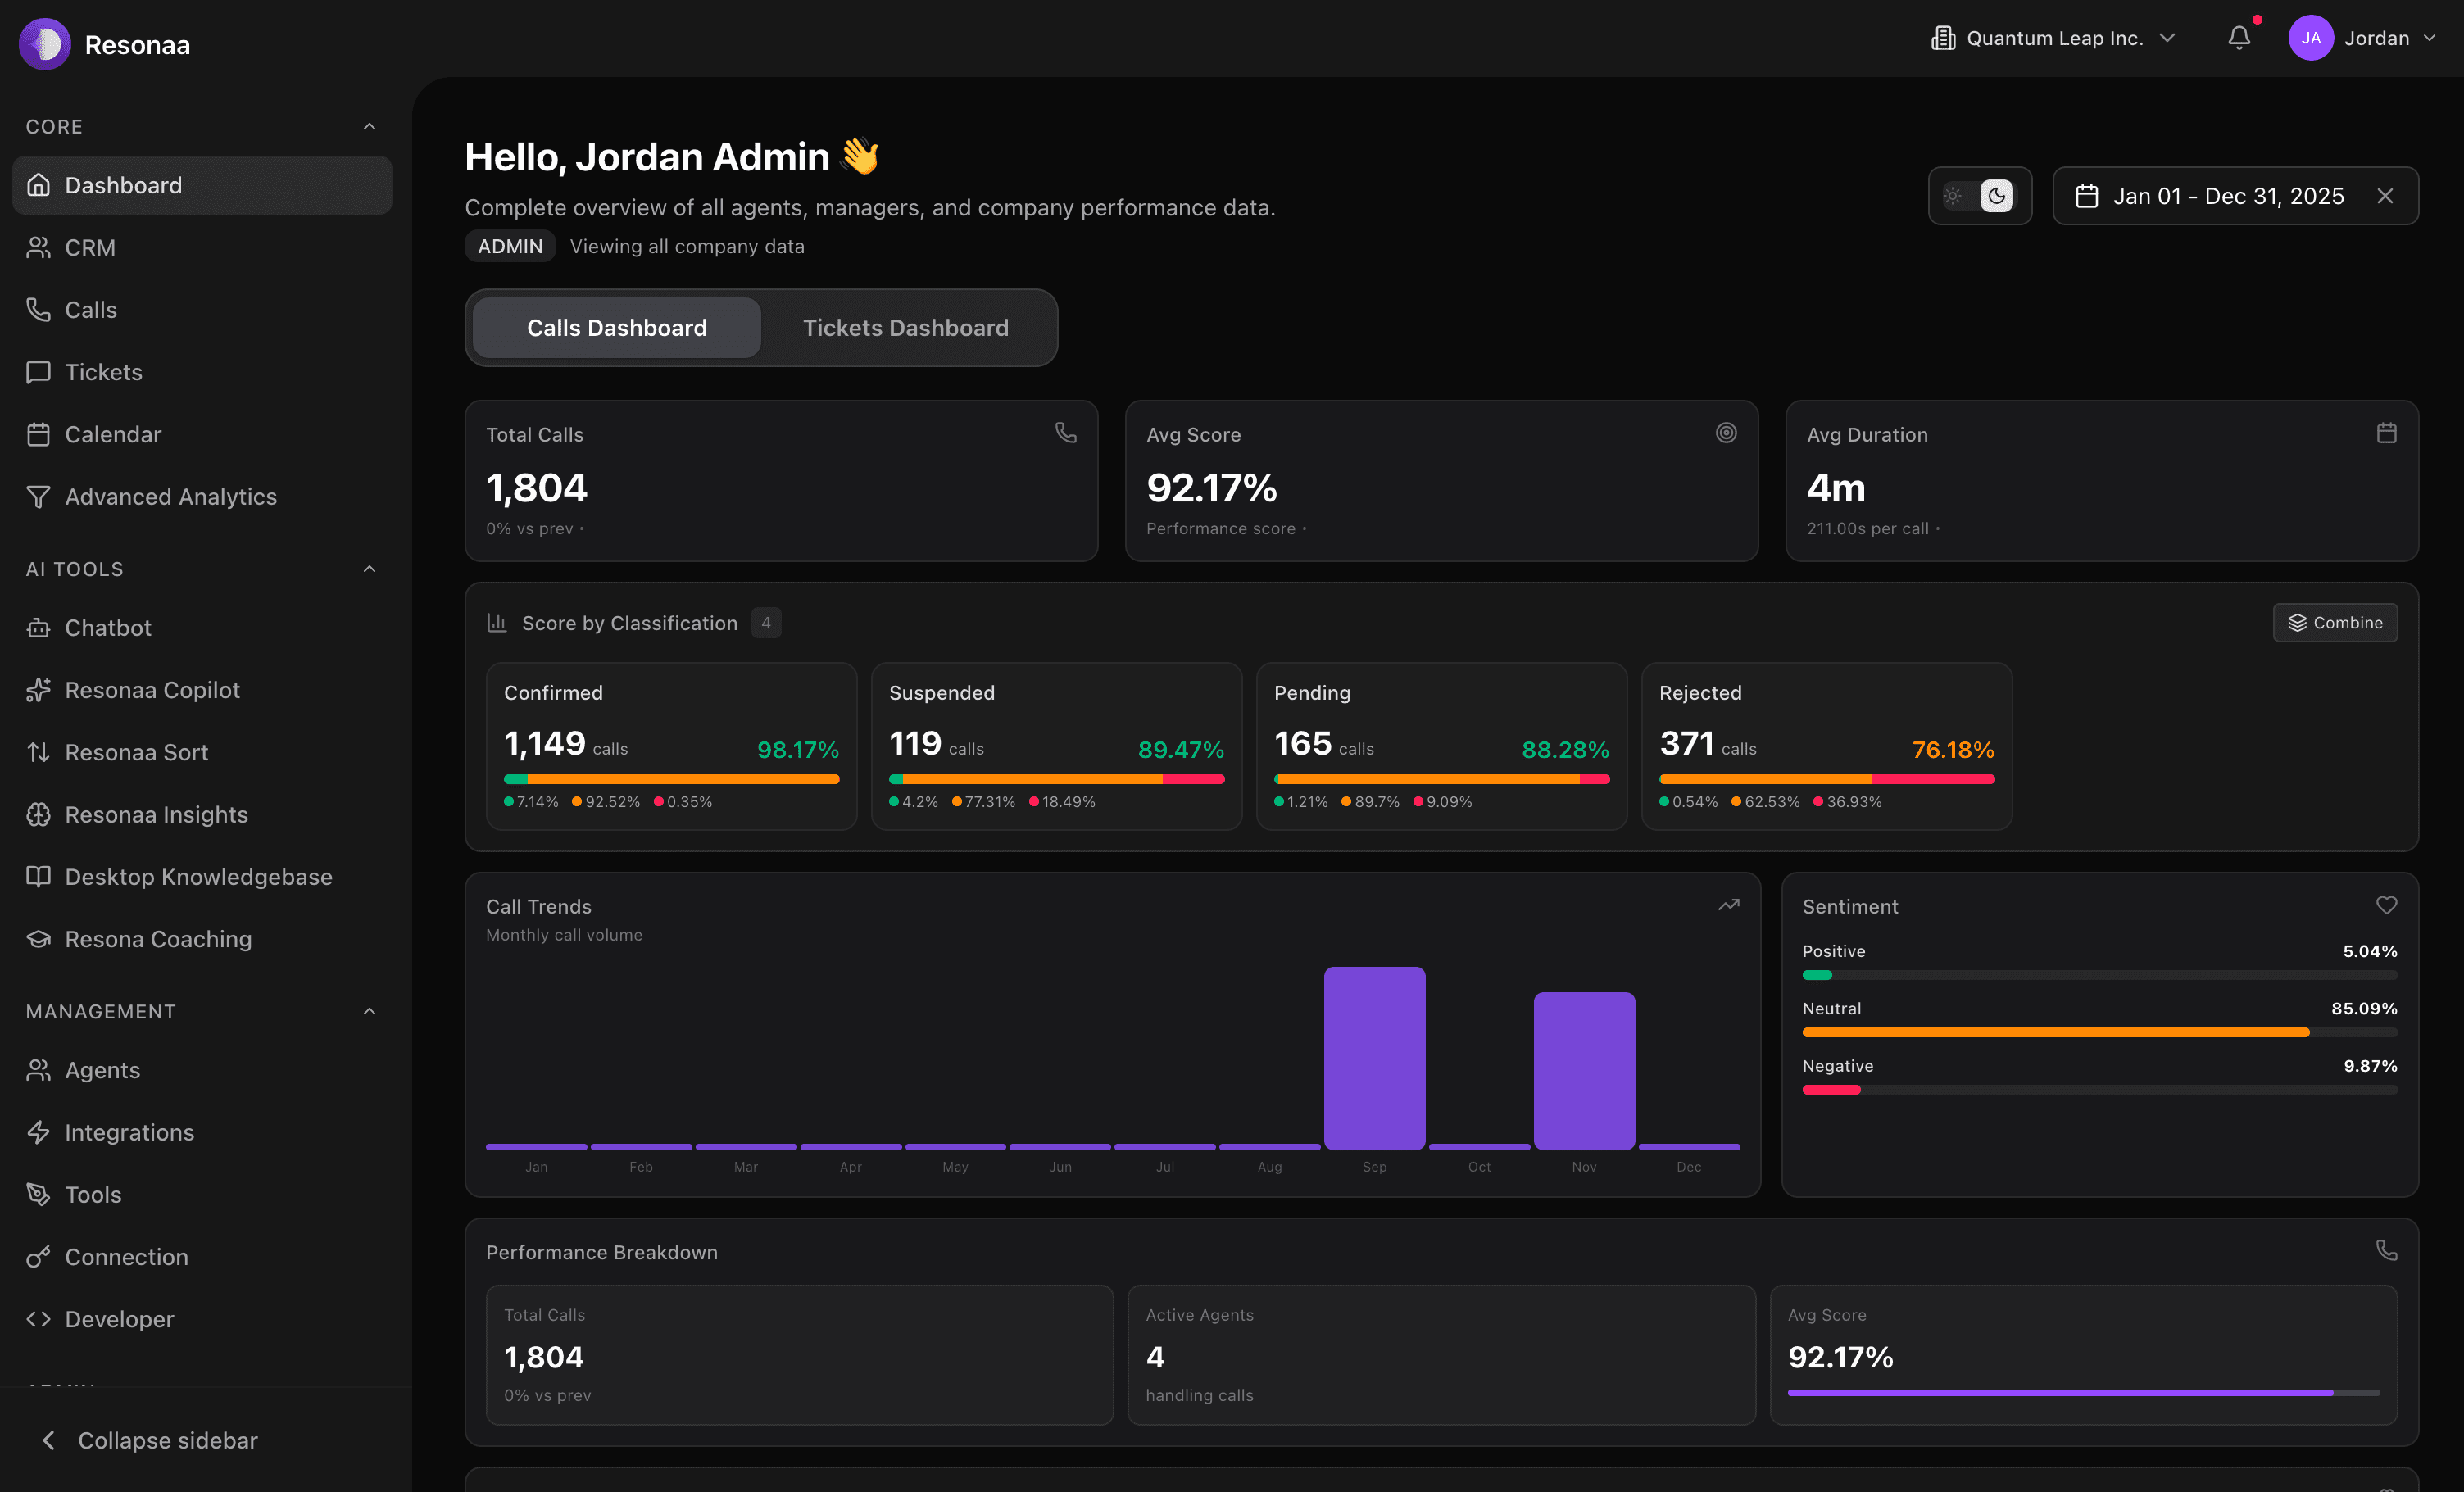Open Resonaa Sort
Image resolution: width=2464 pixels, height=1492 pixels.
[136, 751]
